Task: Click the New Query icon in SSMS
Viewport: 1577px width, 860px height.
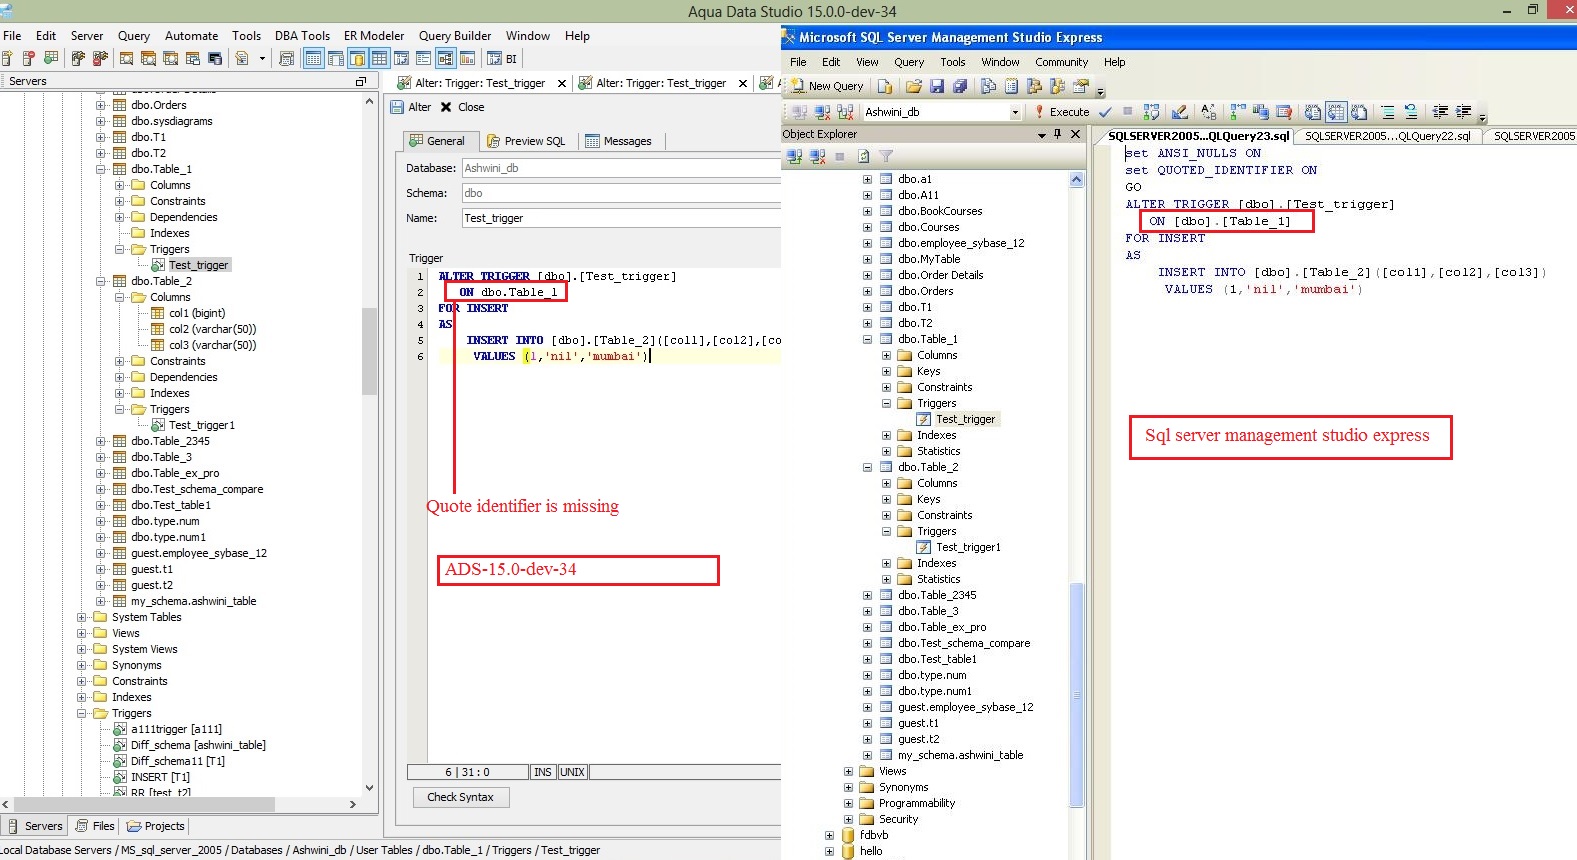Action: [x=798, y=86]
